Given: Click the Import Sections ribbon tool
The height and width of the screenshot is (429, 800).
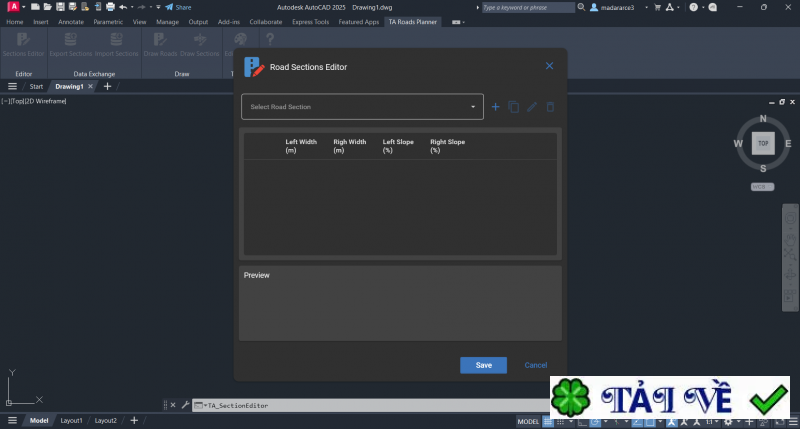Looking at the screenshot, I should 116,44.
